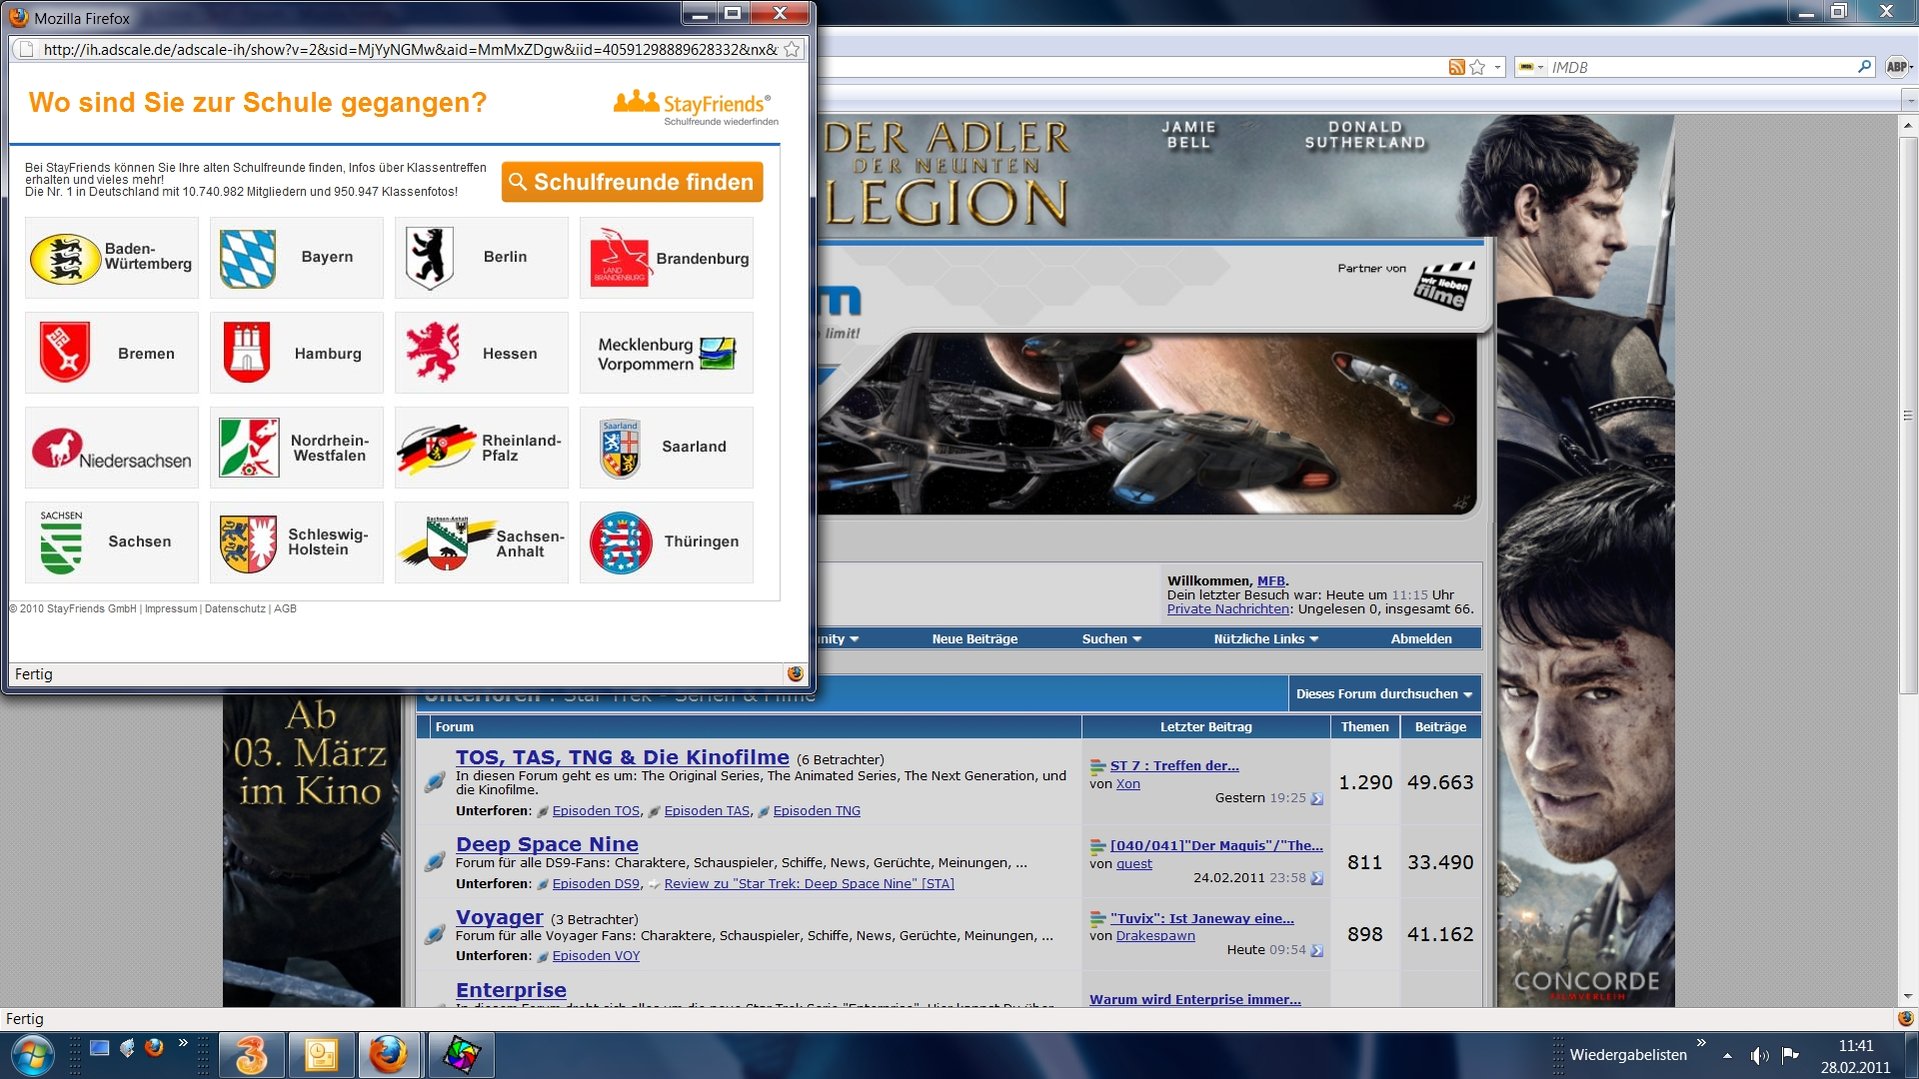
Task: Click the Windows Start button
Action: [x=32, y=1055]
